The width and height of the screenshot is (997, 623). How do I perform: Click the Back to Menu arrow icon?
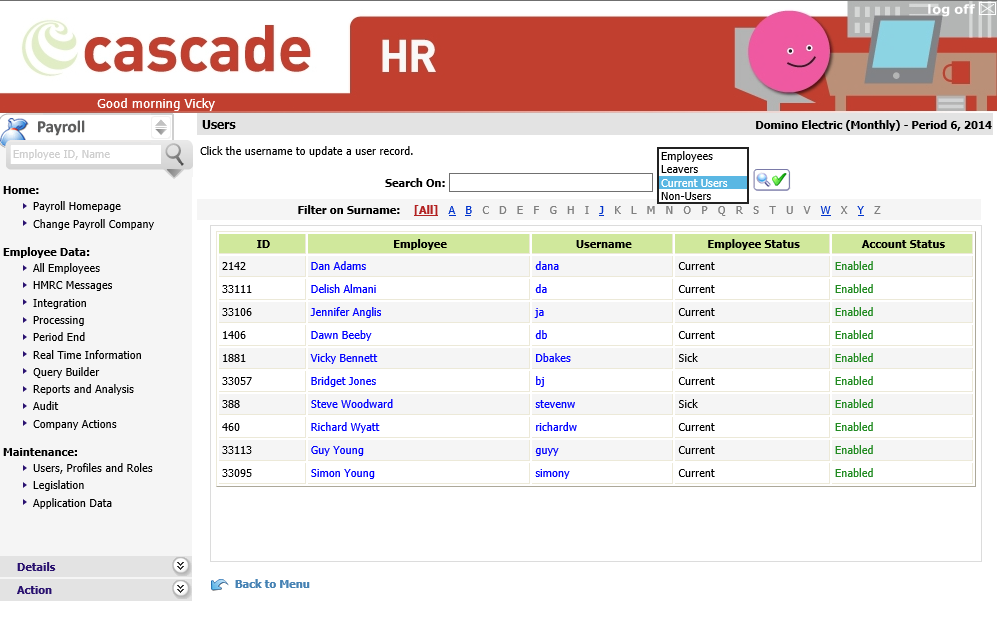click(219, 584)
